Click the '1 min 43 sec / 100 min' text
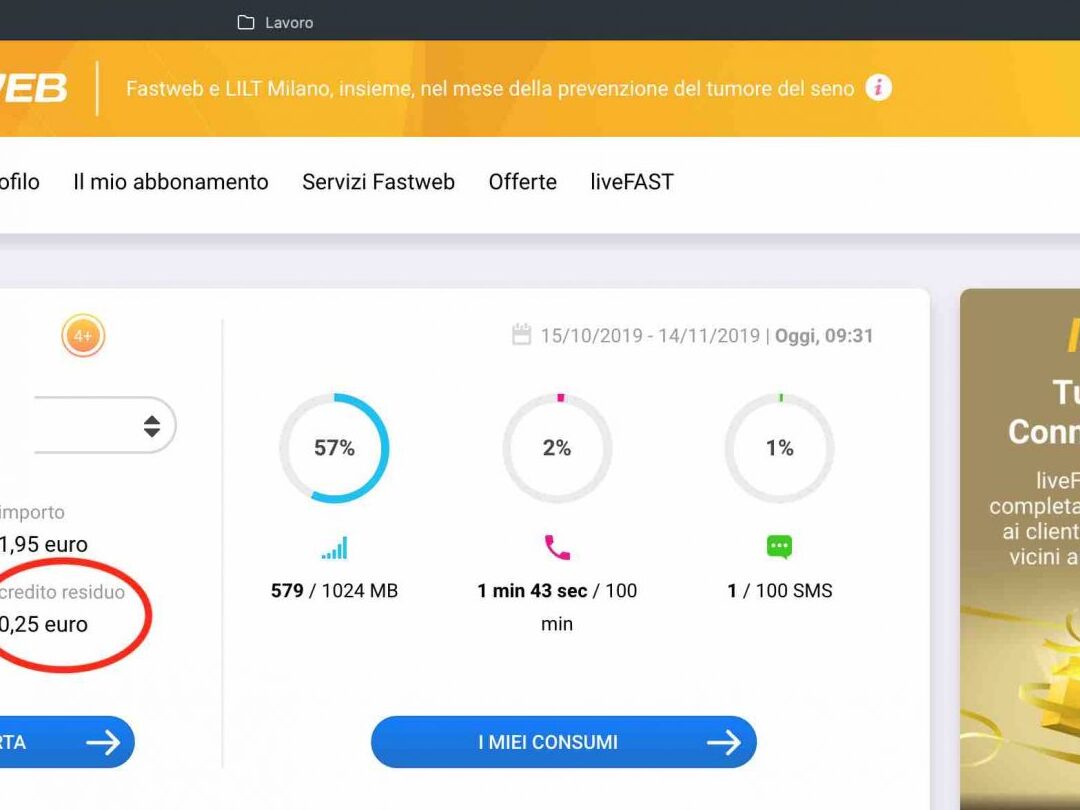The width and height of the screenshot is (1080, 810). tap(557, 607)
